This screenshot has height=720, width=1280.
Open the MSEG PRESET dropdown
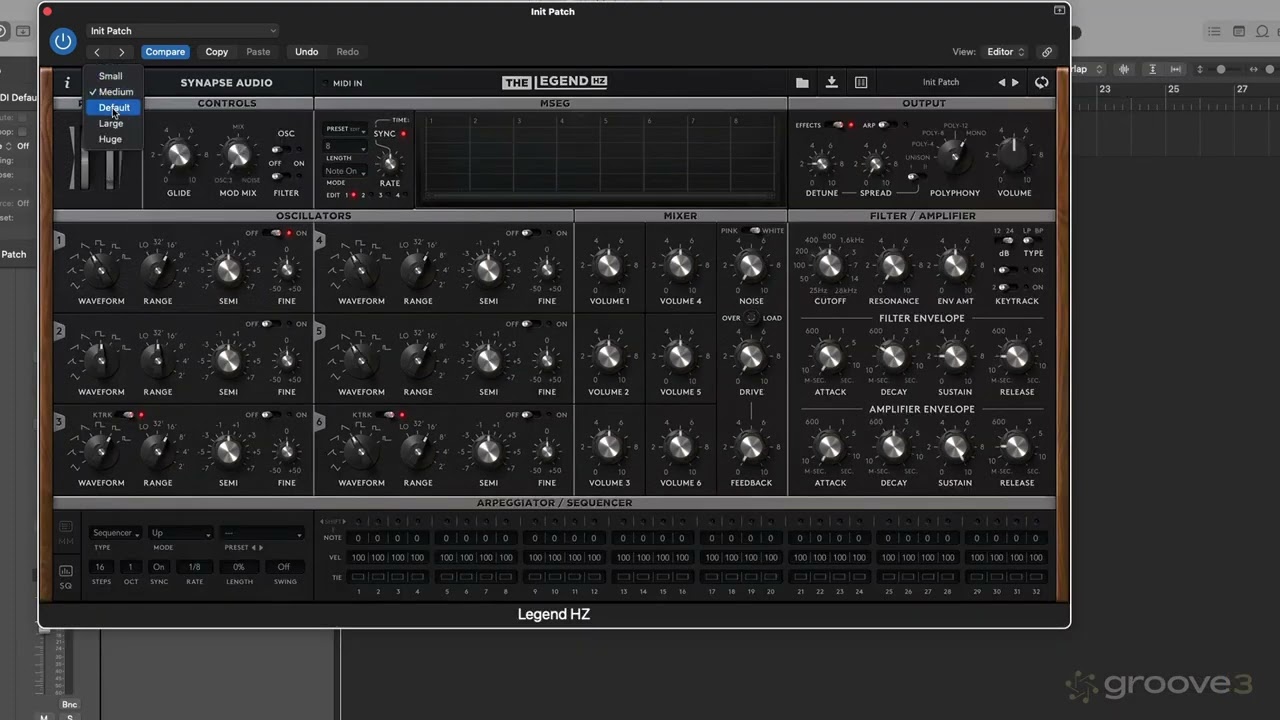click(345, 129)
